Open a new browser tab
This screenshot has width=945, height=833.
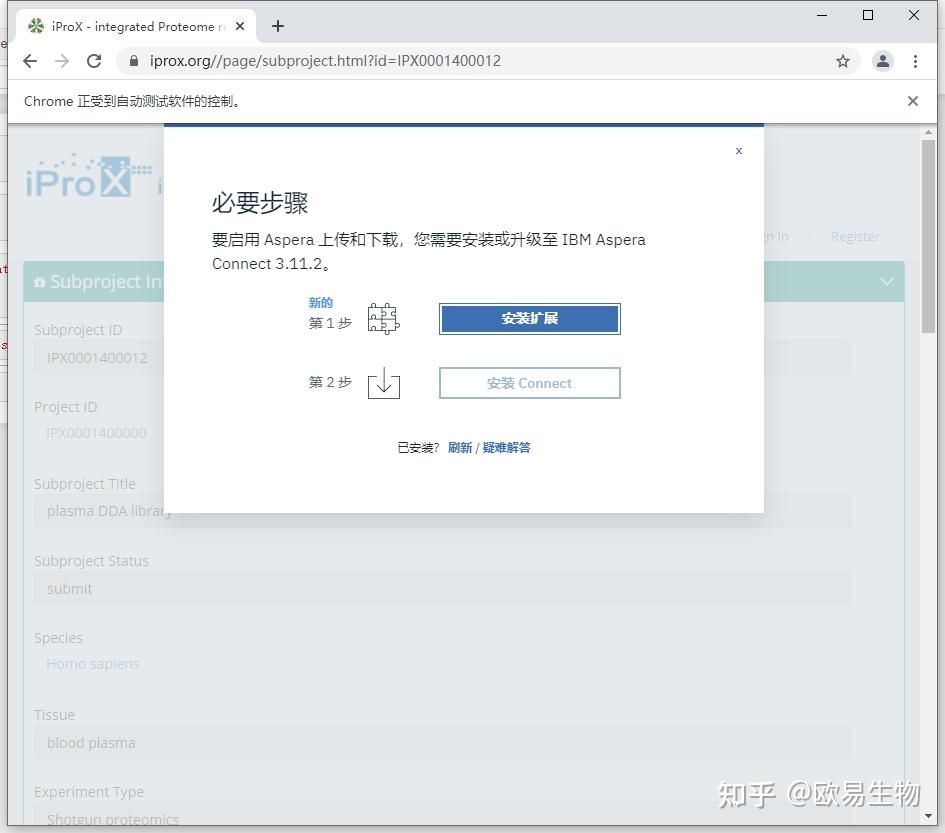[x=277, y=26]
